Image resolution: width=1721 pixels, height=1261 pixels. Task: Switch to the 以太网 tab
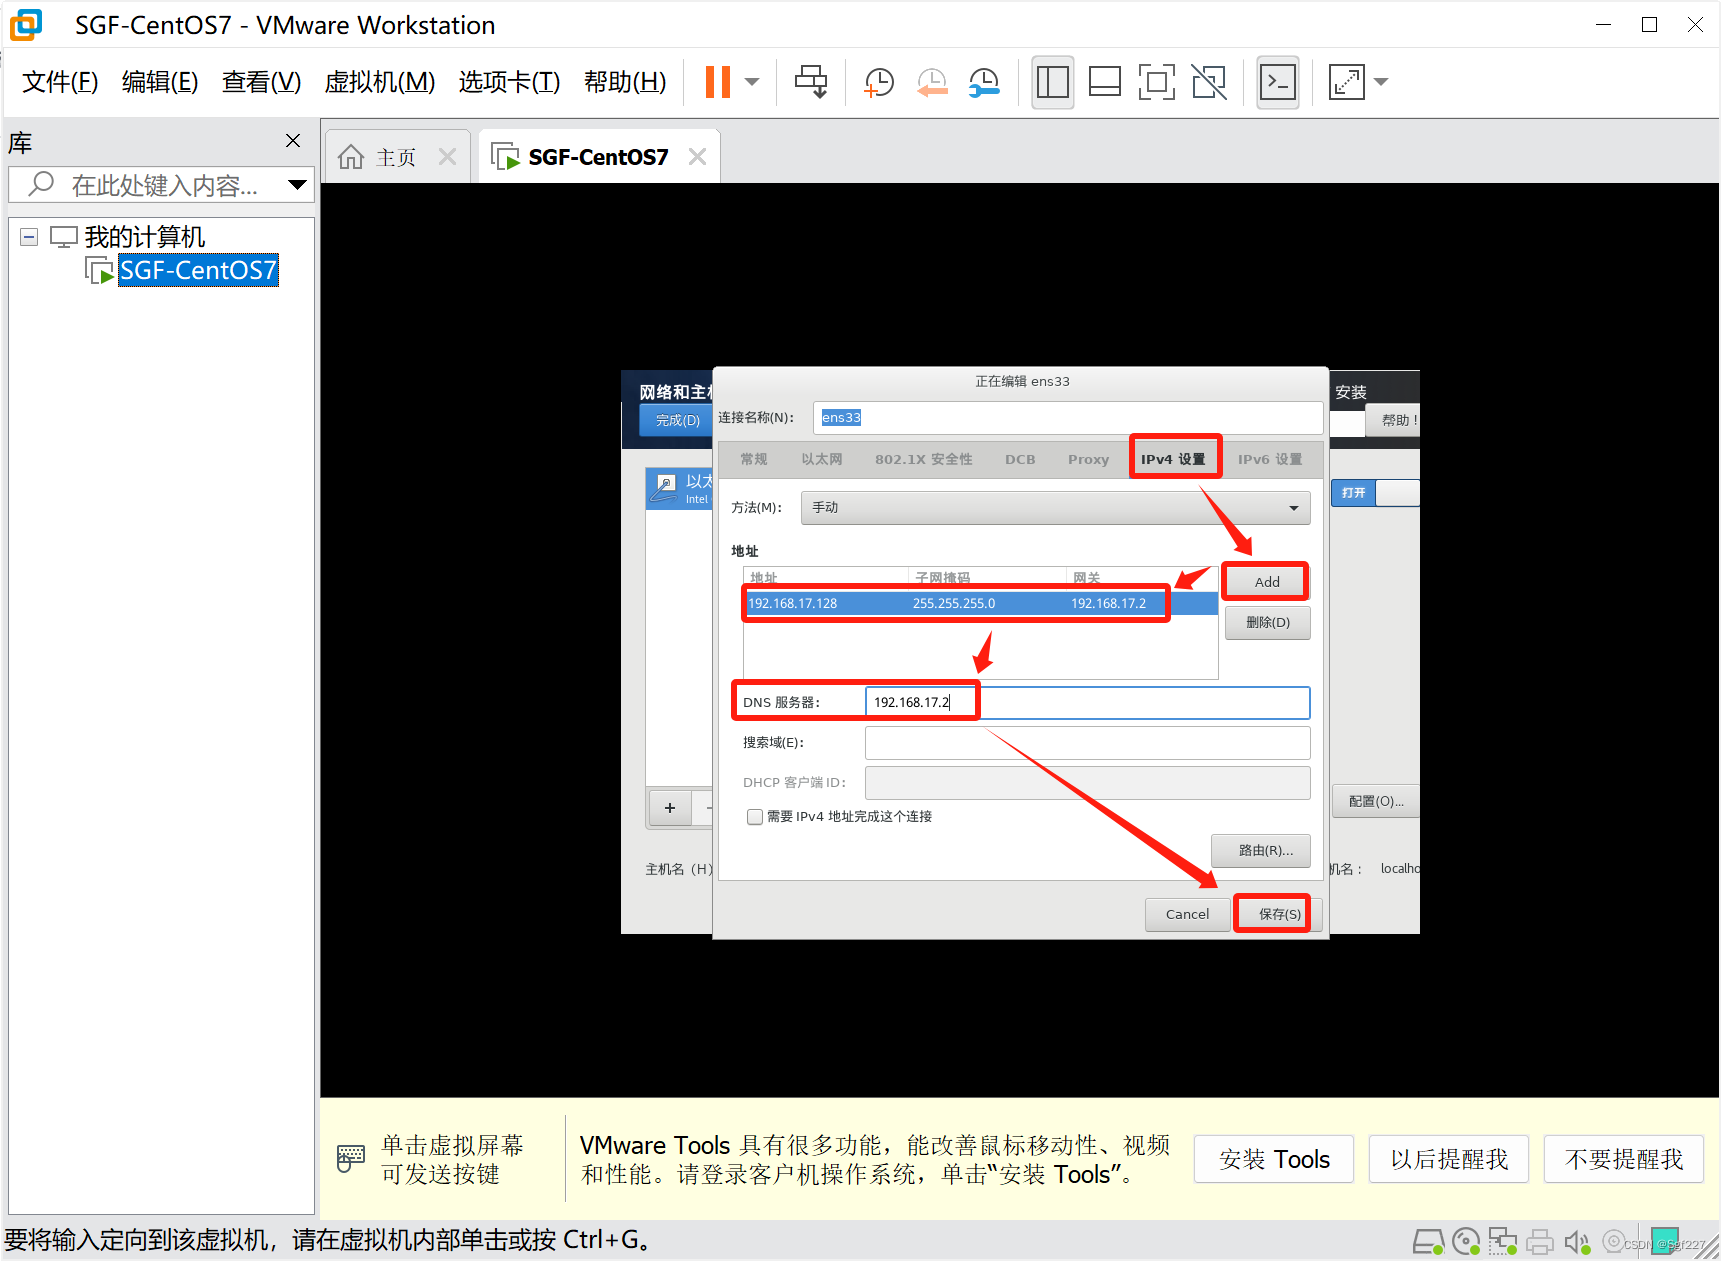[821, 459]
